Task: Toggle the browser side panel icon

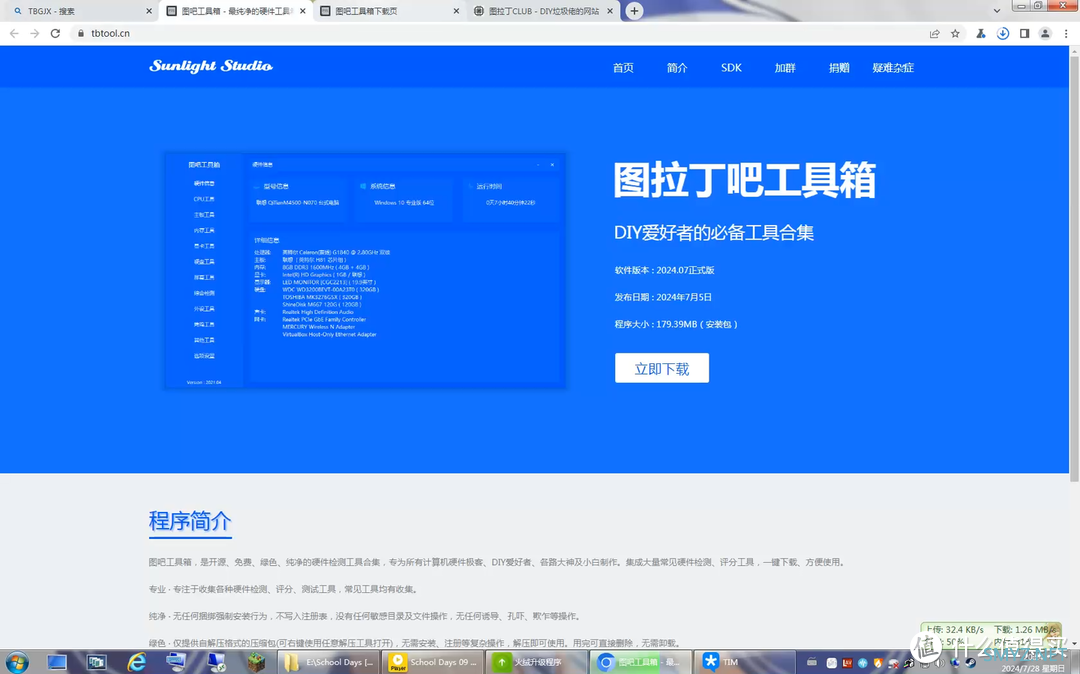Action: click(x=1024, y=33)
